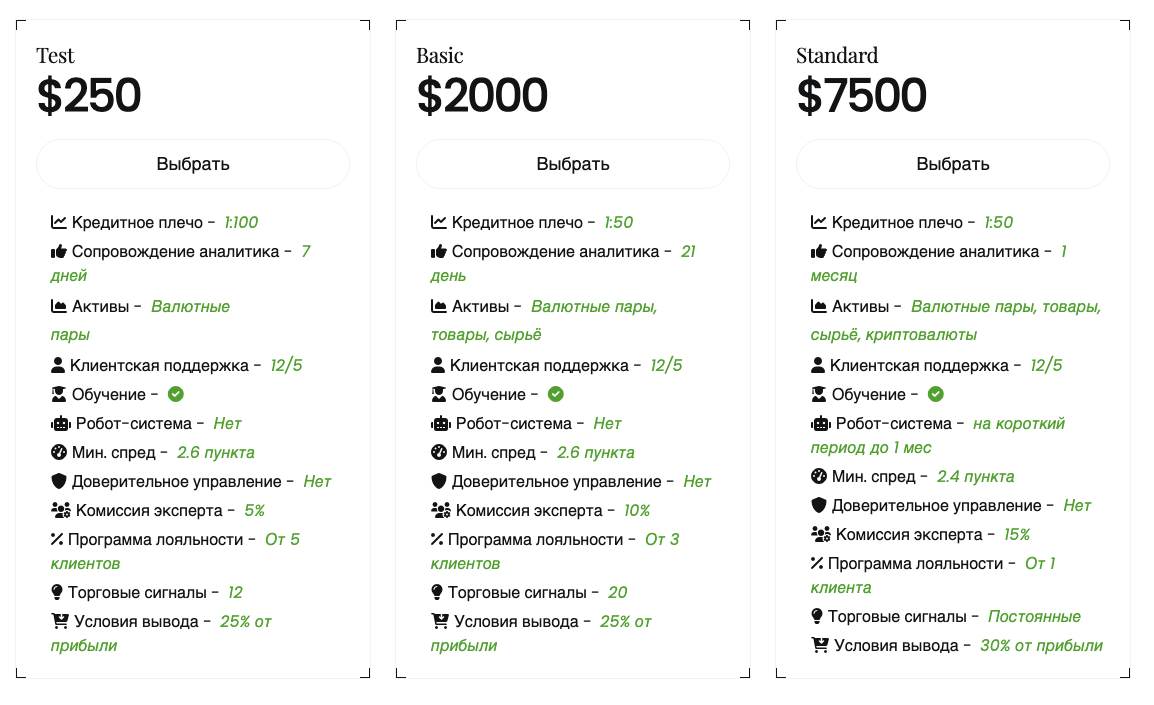Viewport: 1154px width, 705px height.
Task: Click the Активы area-chart icon in Standard
Action: [818, 306]
